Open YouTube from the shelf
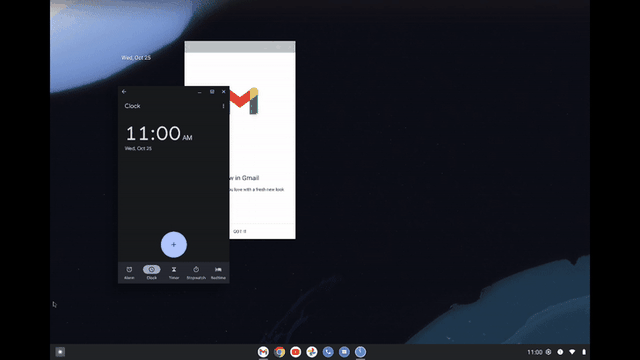640x360 pixels. 296,351
